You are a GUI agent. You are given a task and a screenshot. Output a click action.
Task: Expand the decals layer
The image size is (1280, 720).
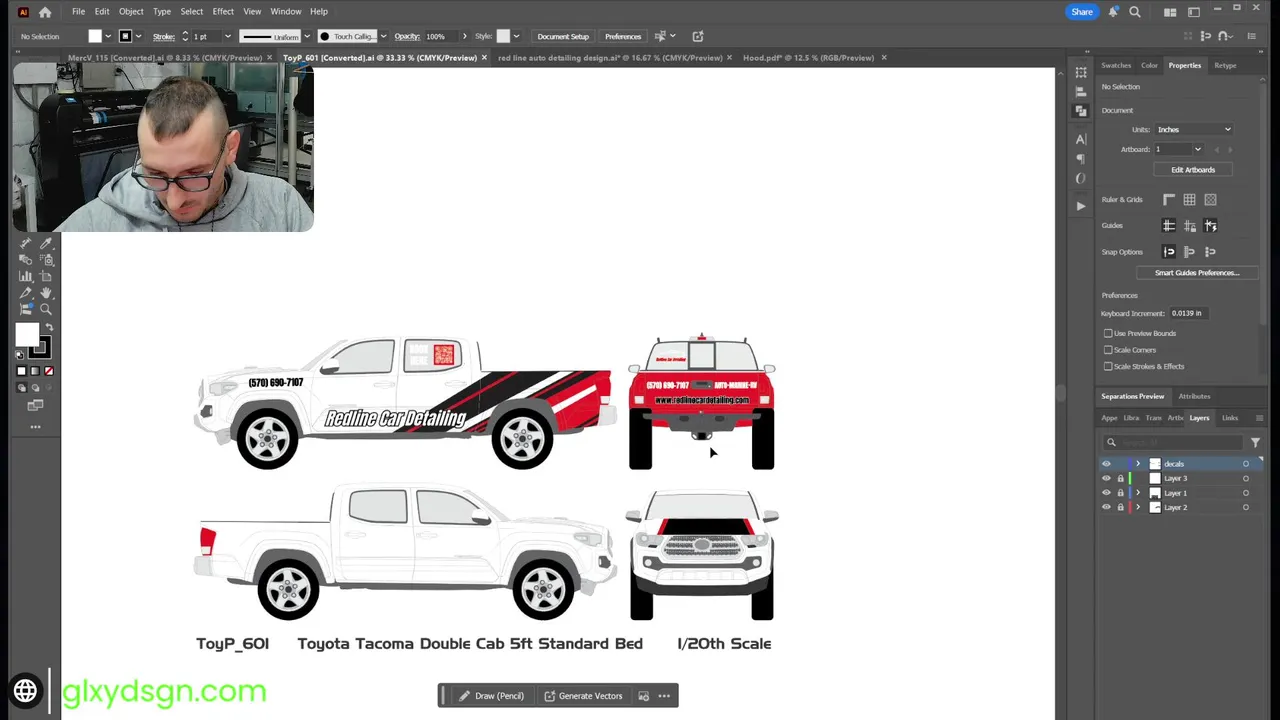[1137, 464]
